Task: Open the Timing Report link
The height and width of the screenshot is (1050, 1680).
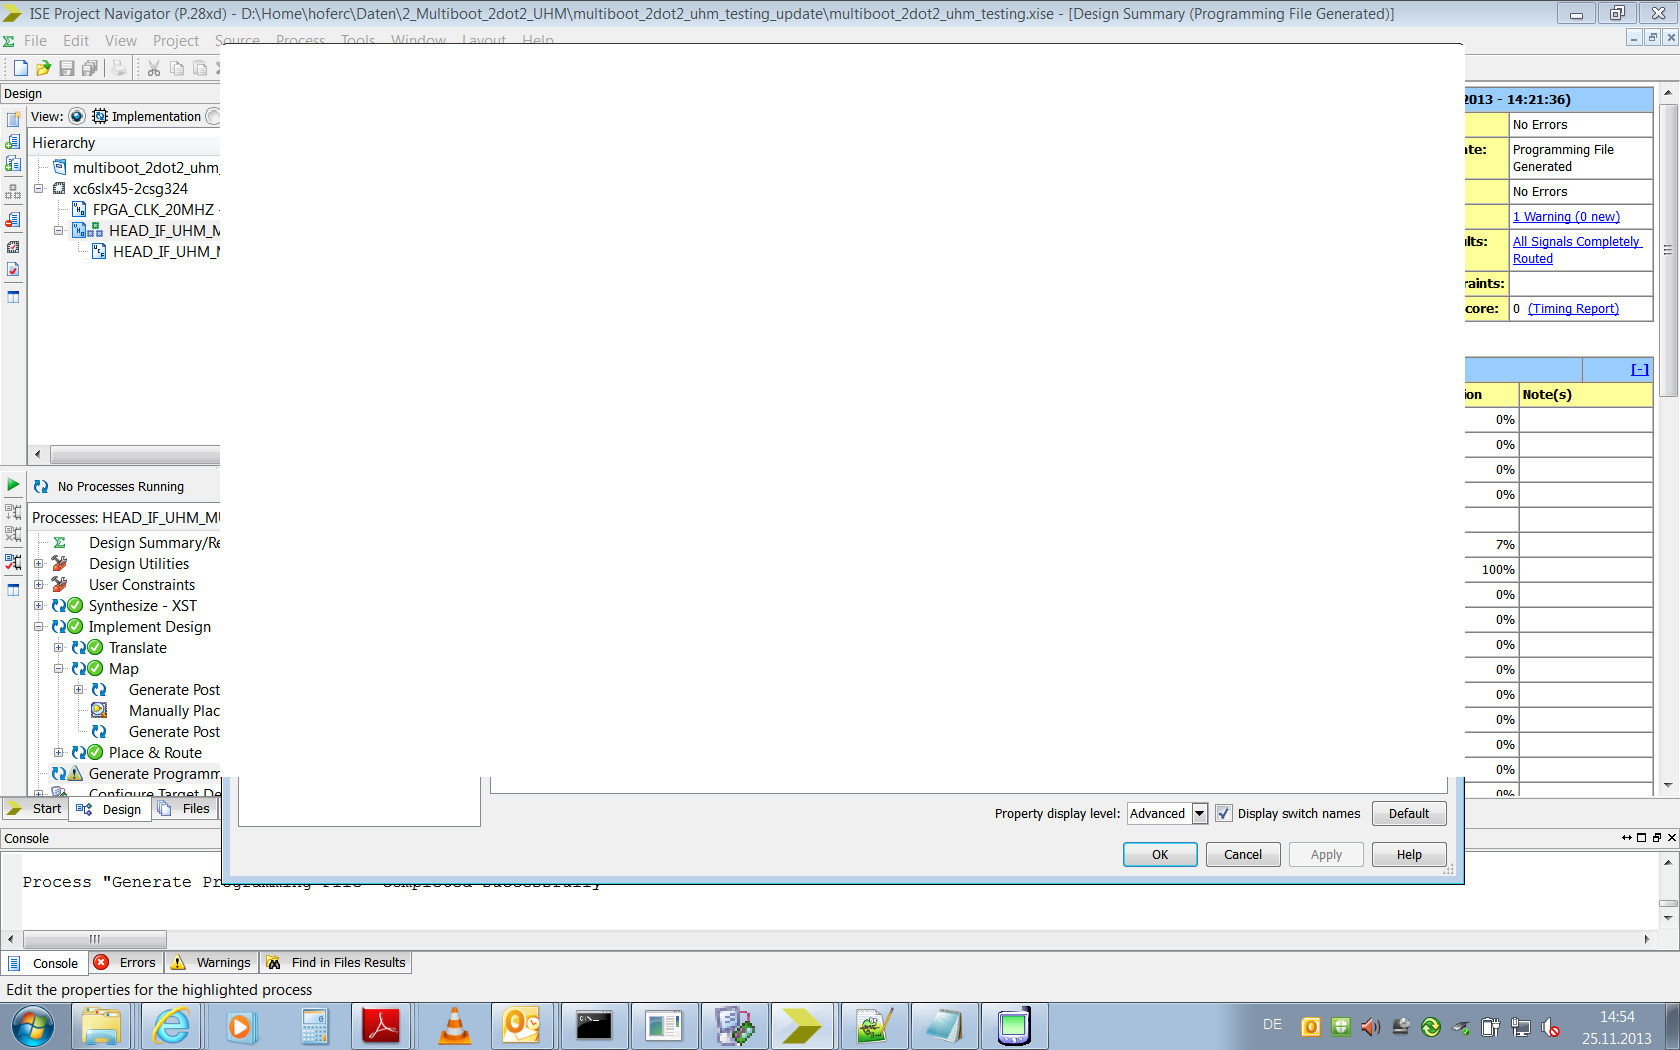Action: 1573,309
